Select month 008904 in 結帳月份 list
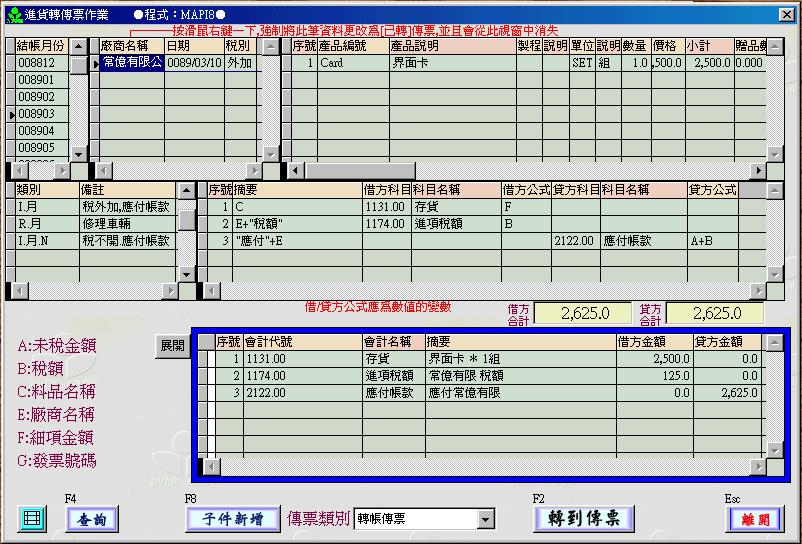The height and width of the screenshot is (544, 802). tap(42, 131)
